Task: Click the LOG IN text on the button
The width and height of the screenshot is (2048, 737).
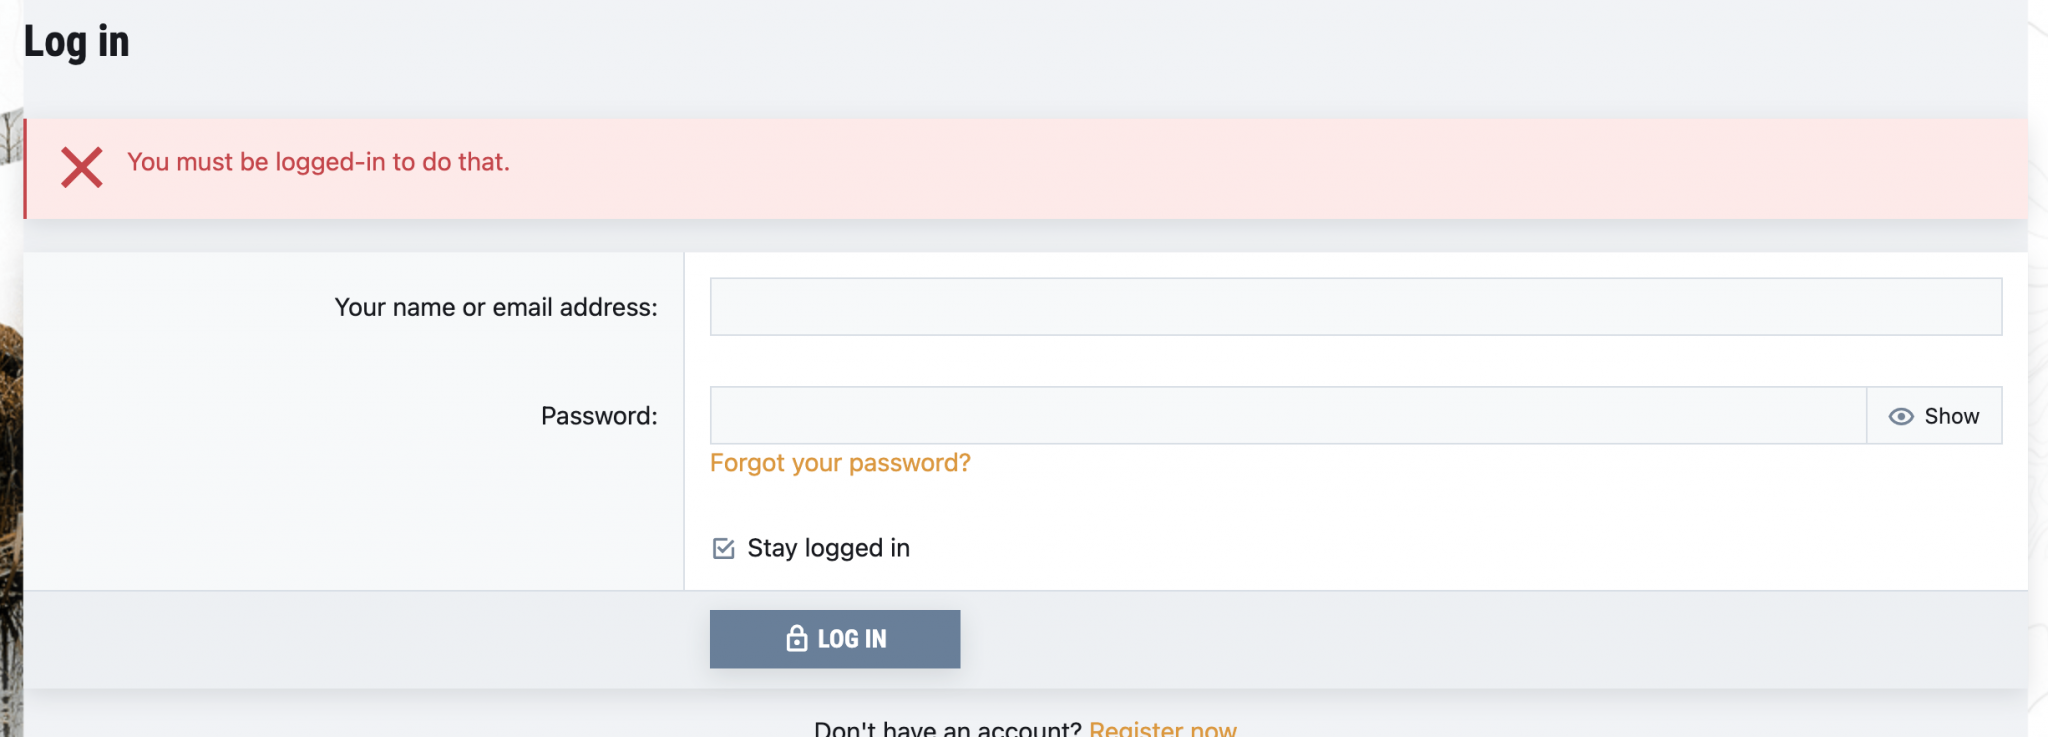Action: coord(852,639)
